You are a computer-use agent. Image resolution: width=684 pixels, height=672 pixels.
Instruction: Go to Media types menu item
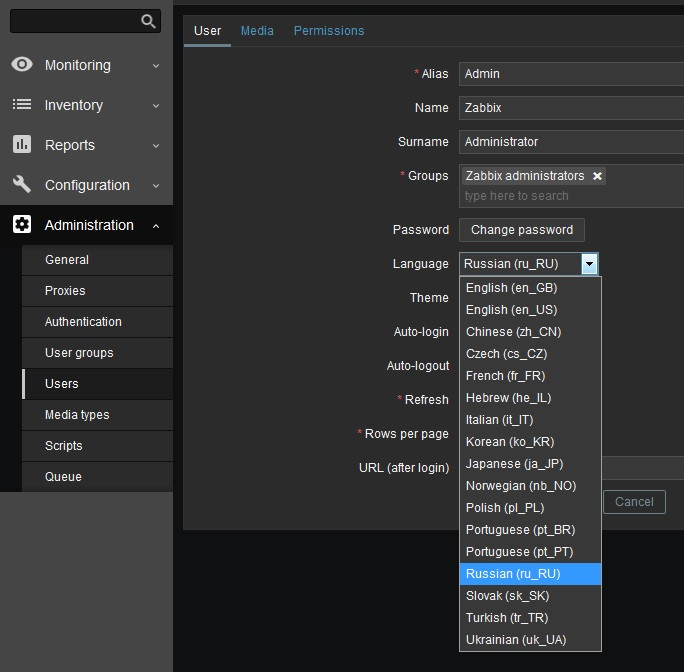(x=77, y=415)
